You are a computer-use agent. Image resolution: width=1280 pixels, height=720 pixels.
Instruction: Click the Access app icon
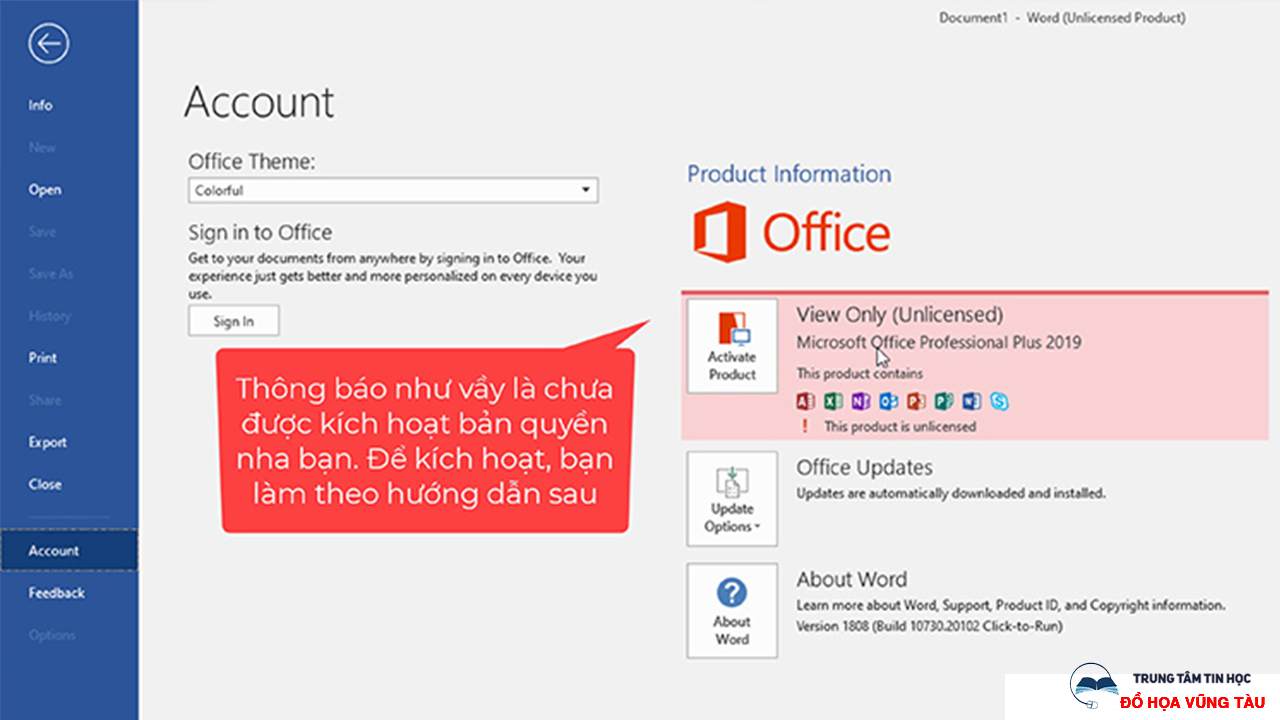[x=805, y=402]
